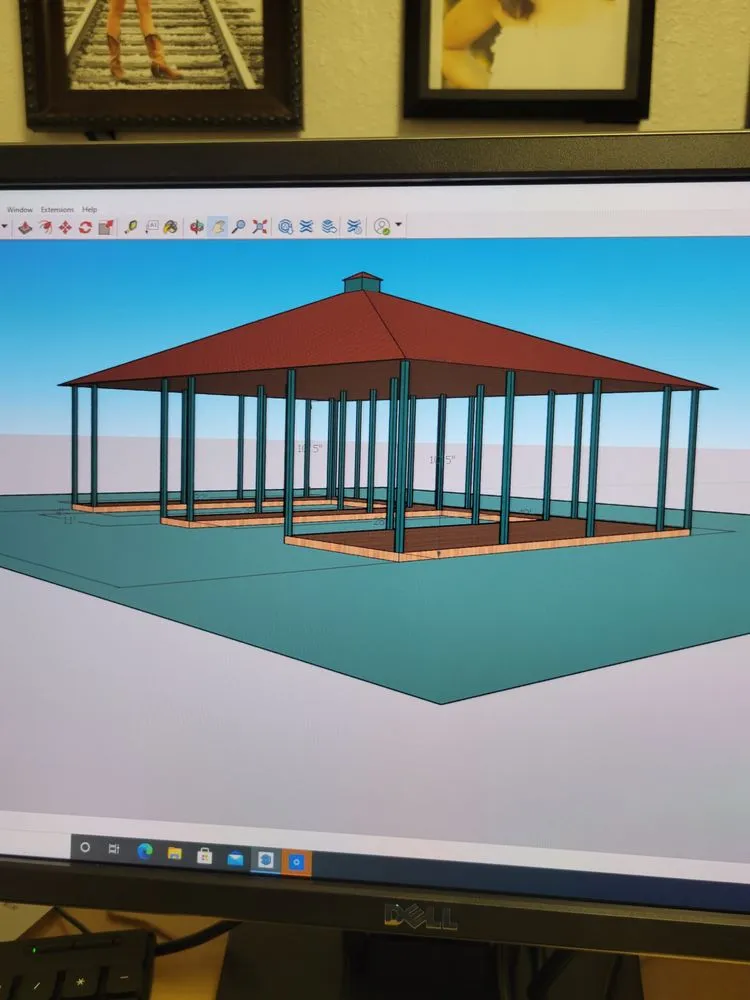Screen dimensions: 750x1000
Task: Select the Zoom magnifier tool
Action: click(238, 227)
